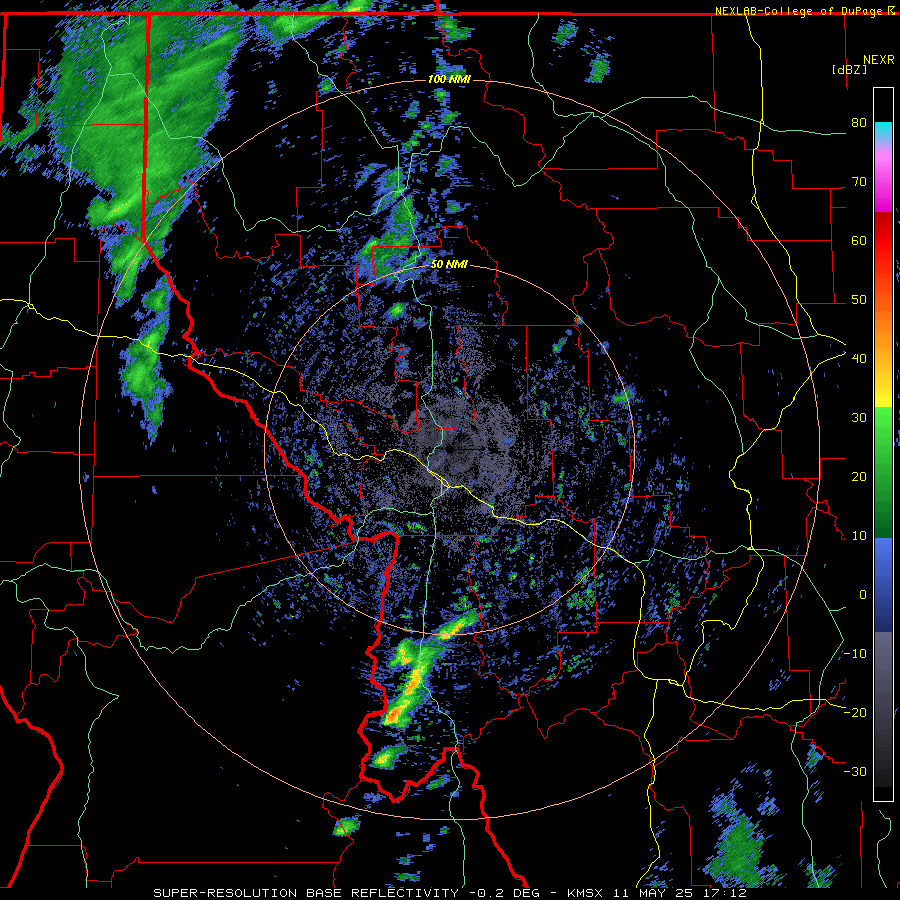Click the 70 dBZ scale value
Screen dimensions: 900x900
click(859, 181)
